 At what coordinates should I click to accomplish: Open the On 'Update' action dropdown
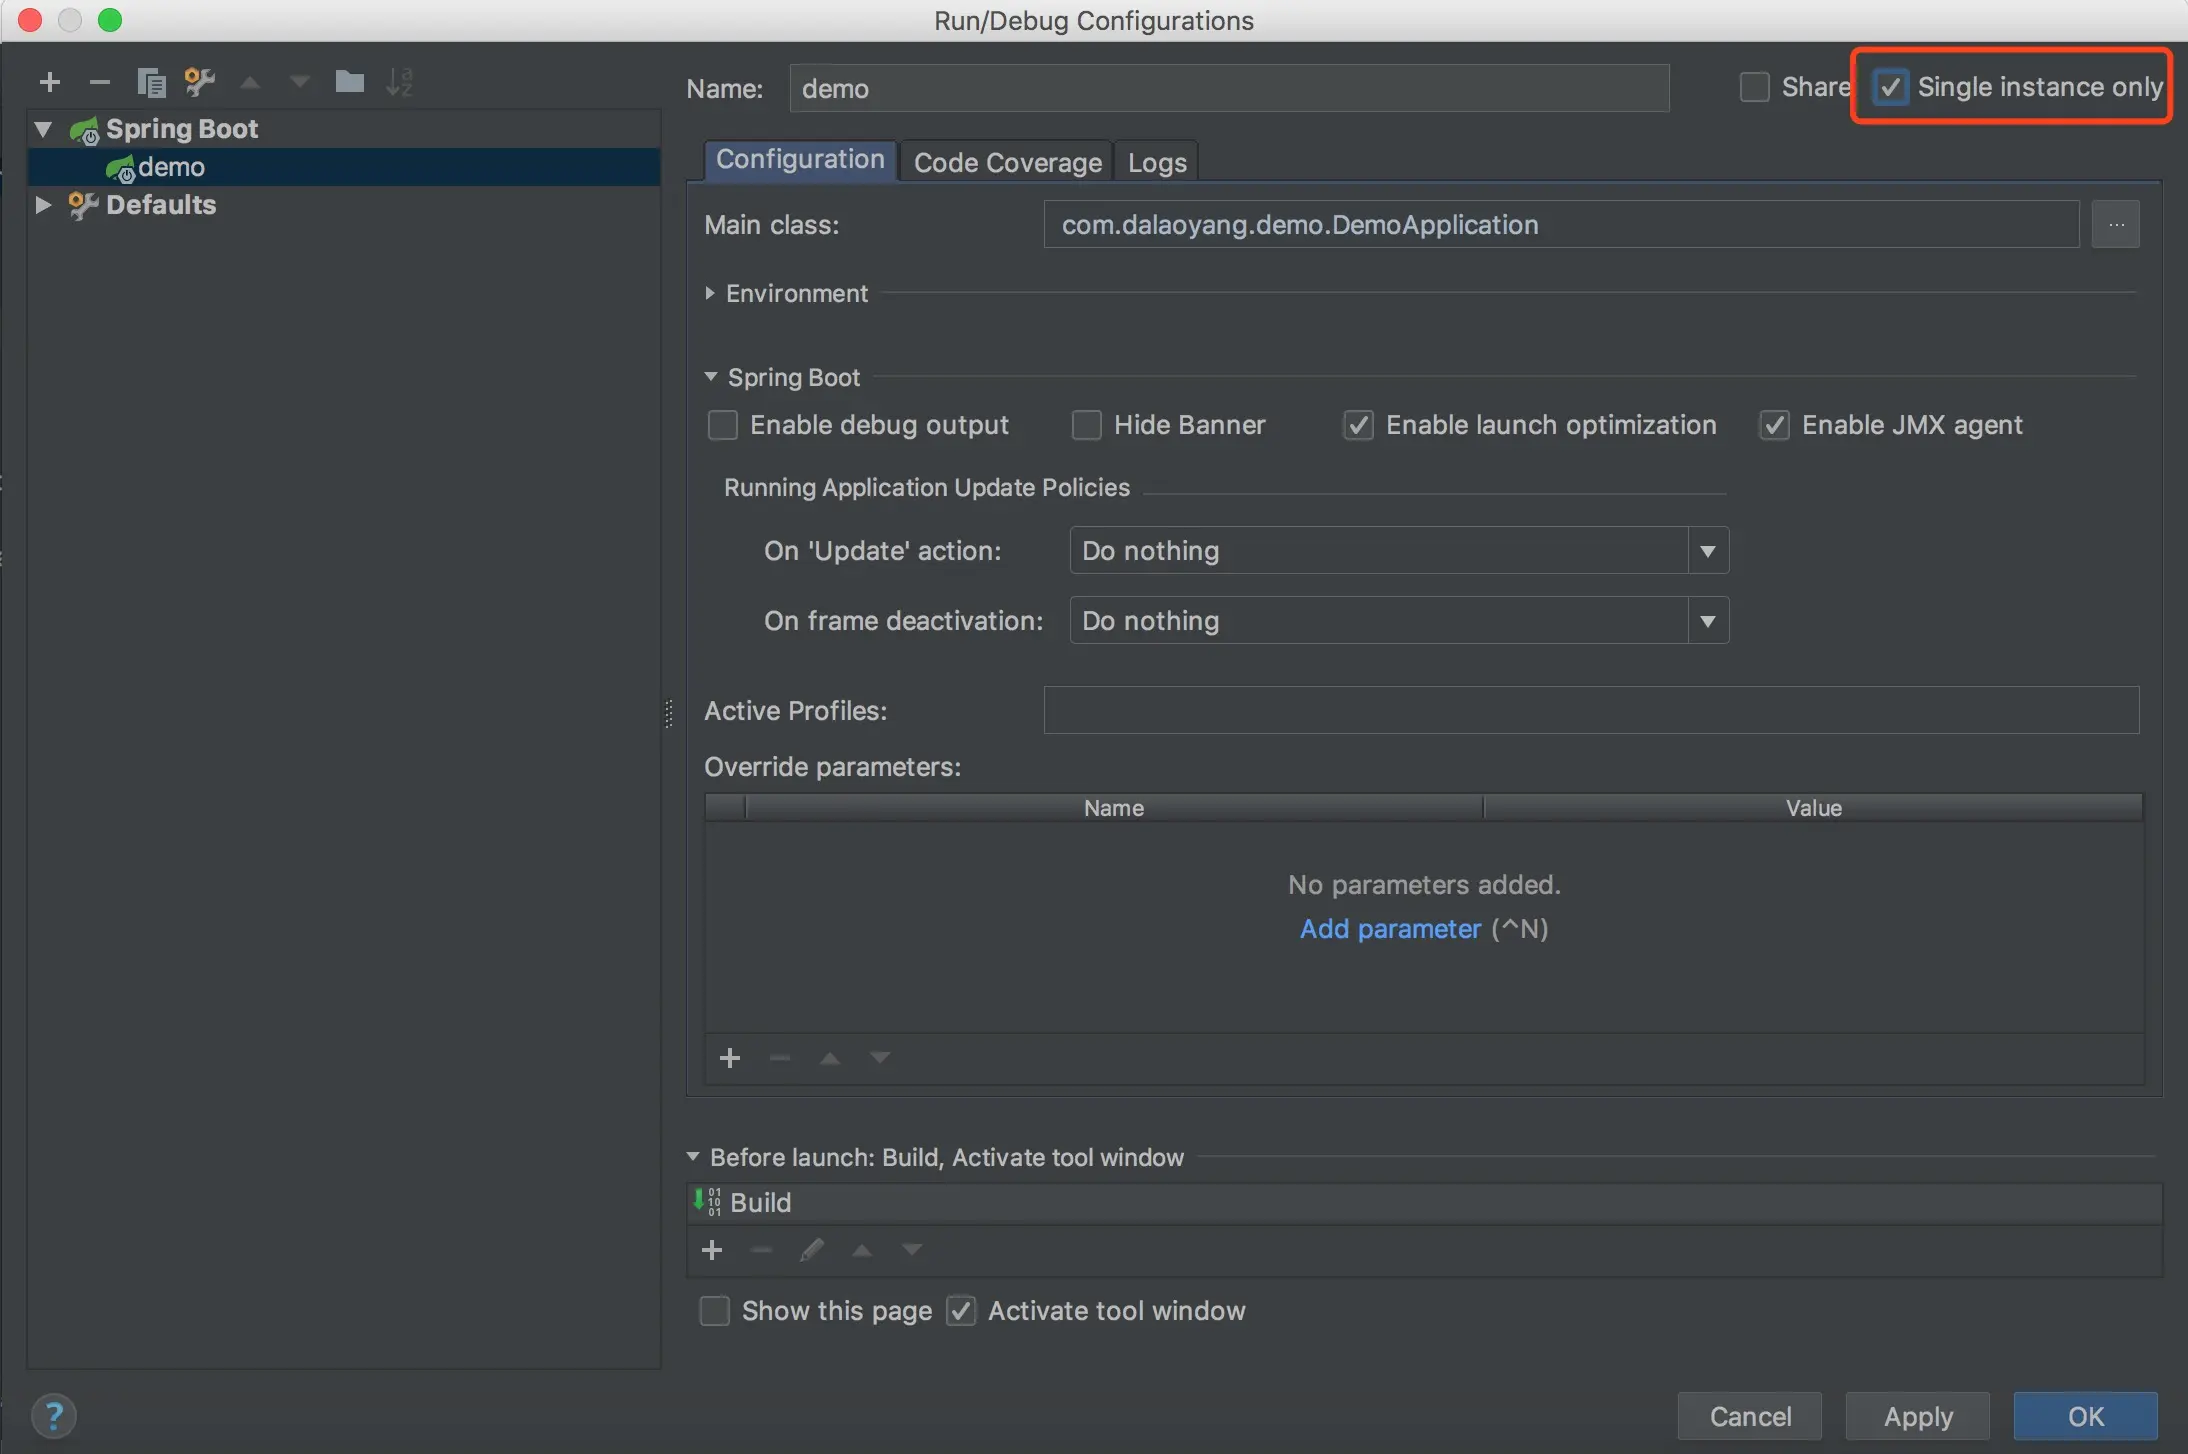1398,551
